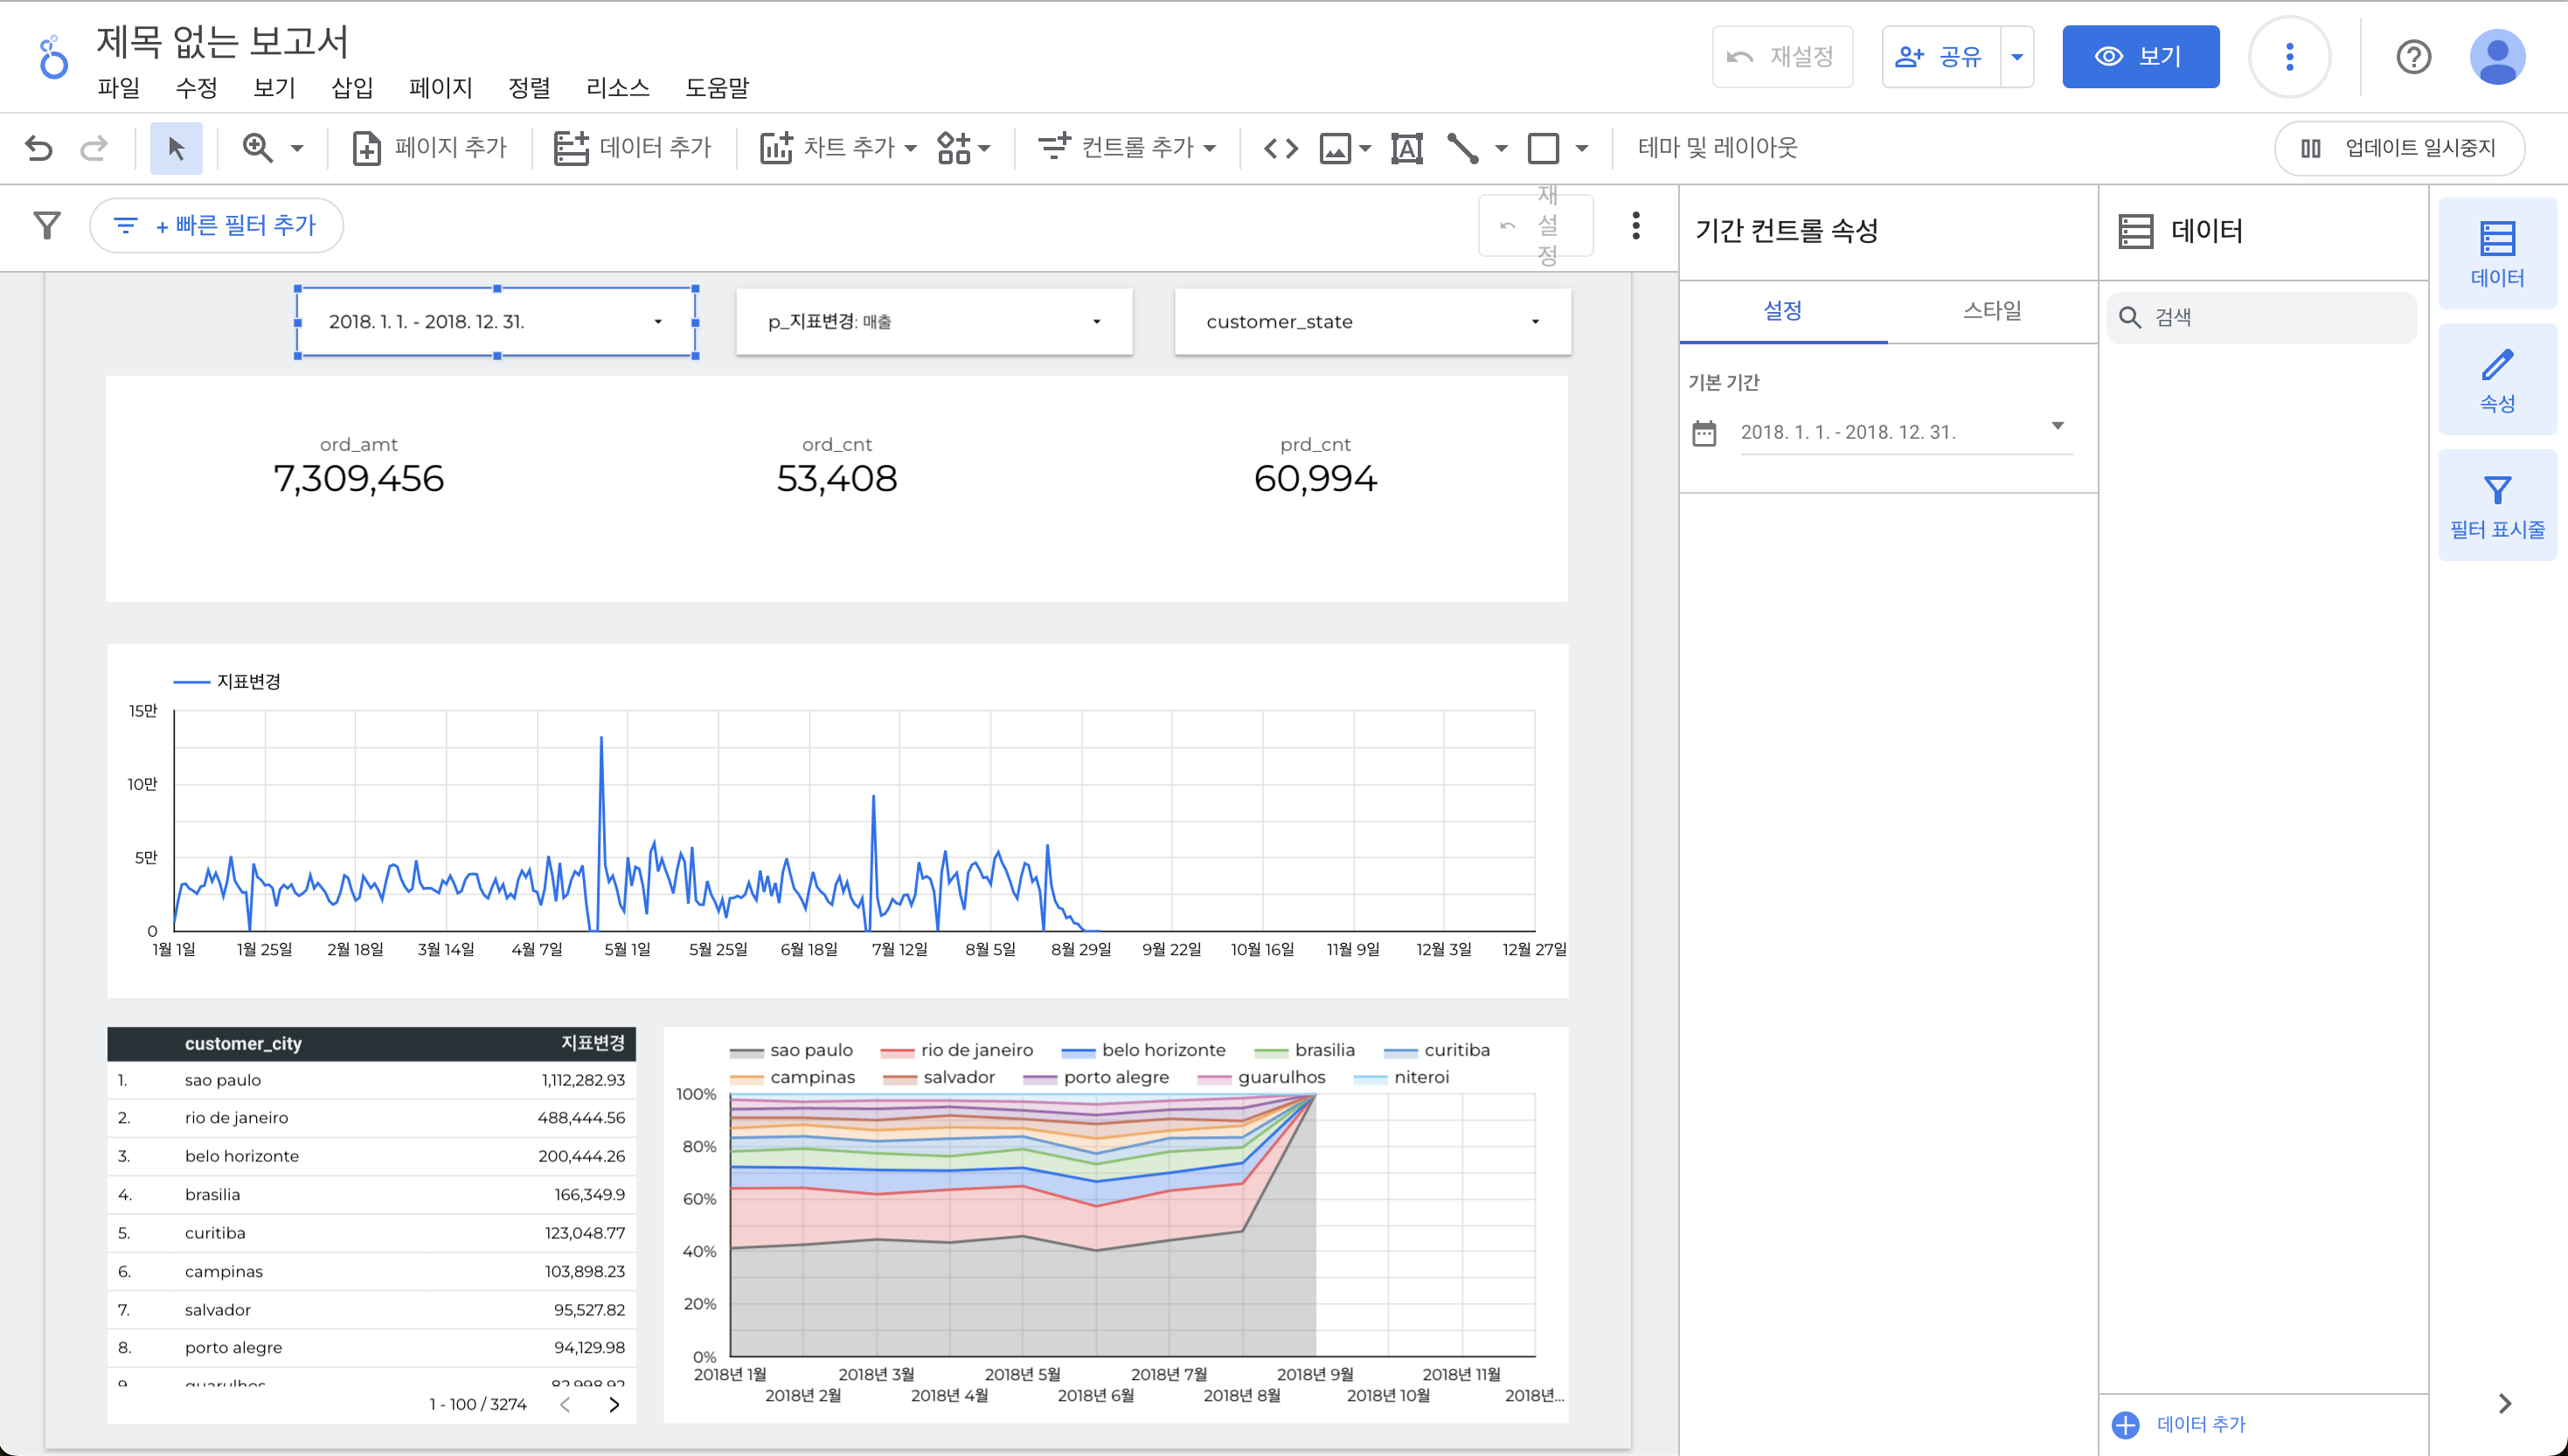Click the embed URL code icon
Screen dimensions: 2568x1456
point(1281,148)
